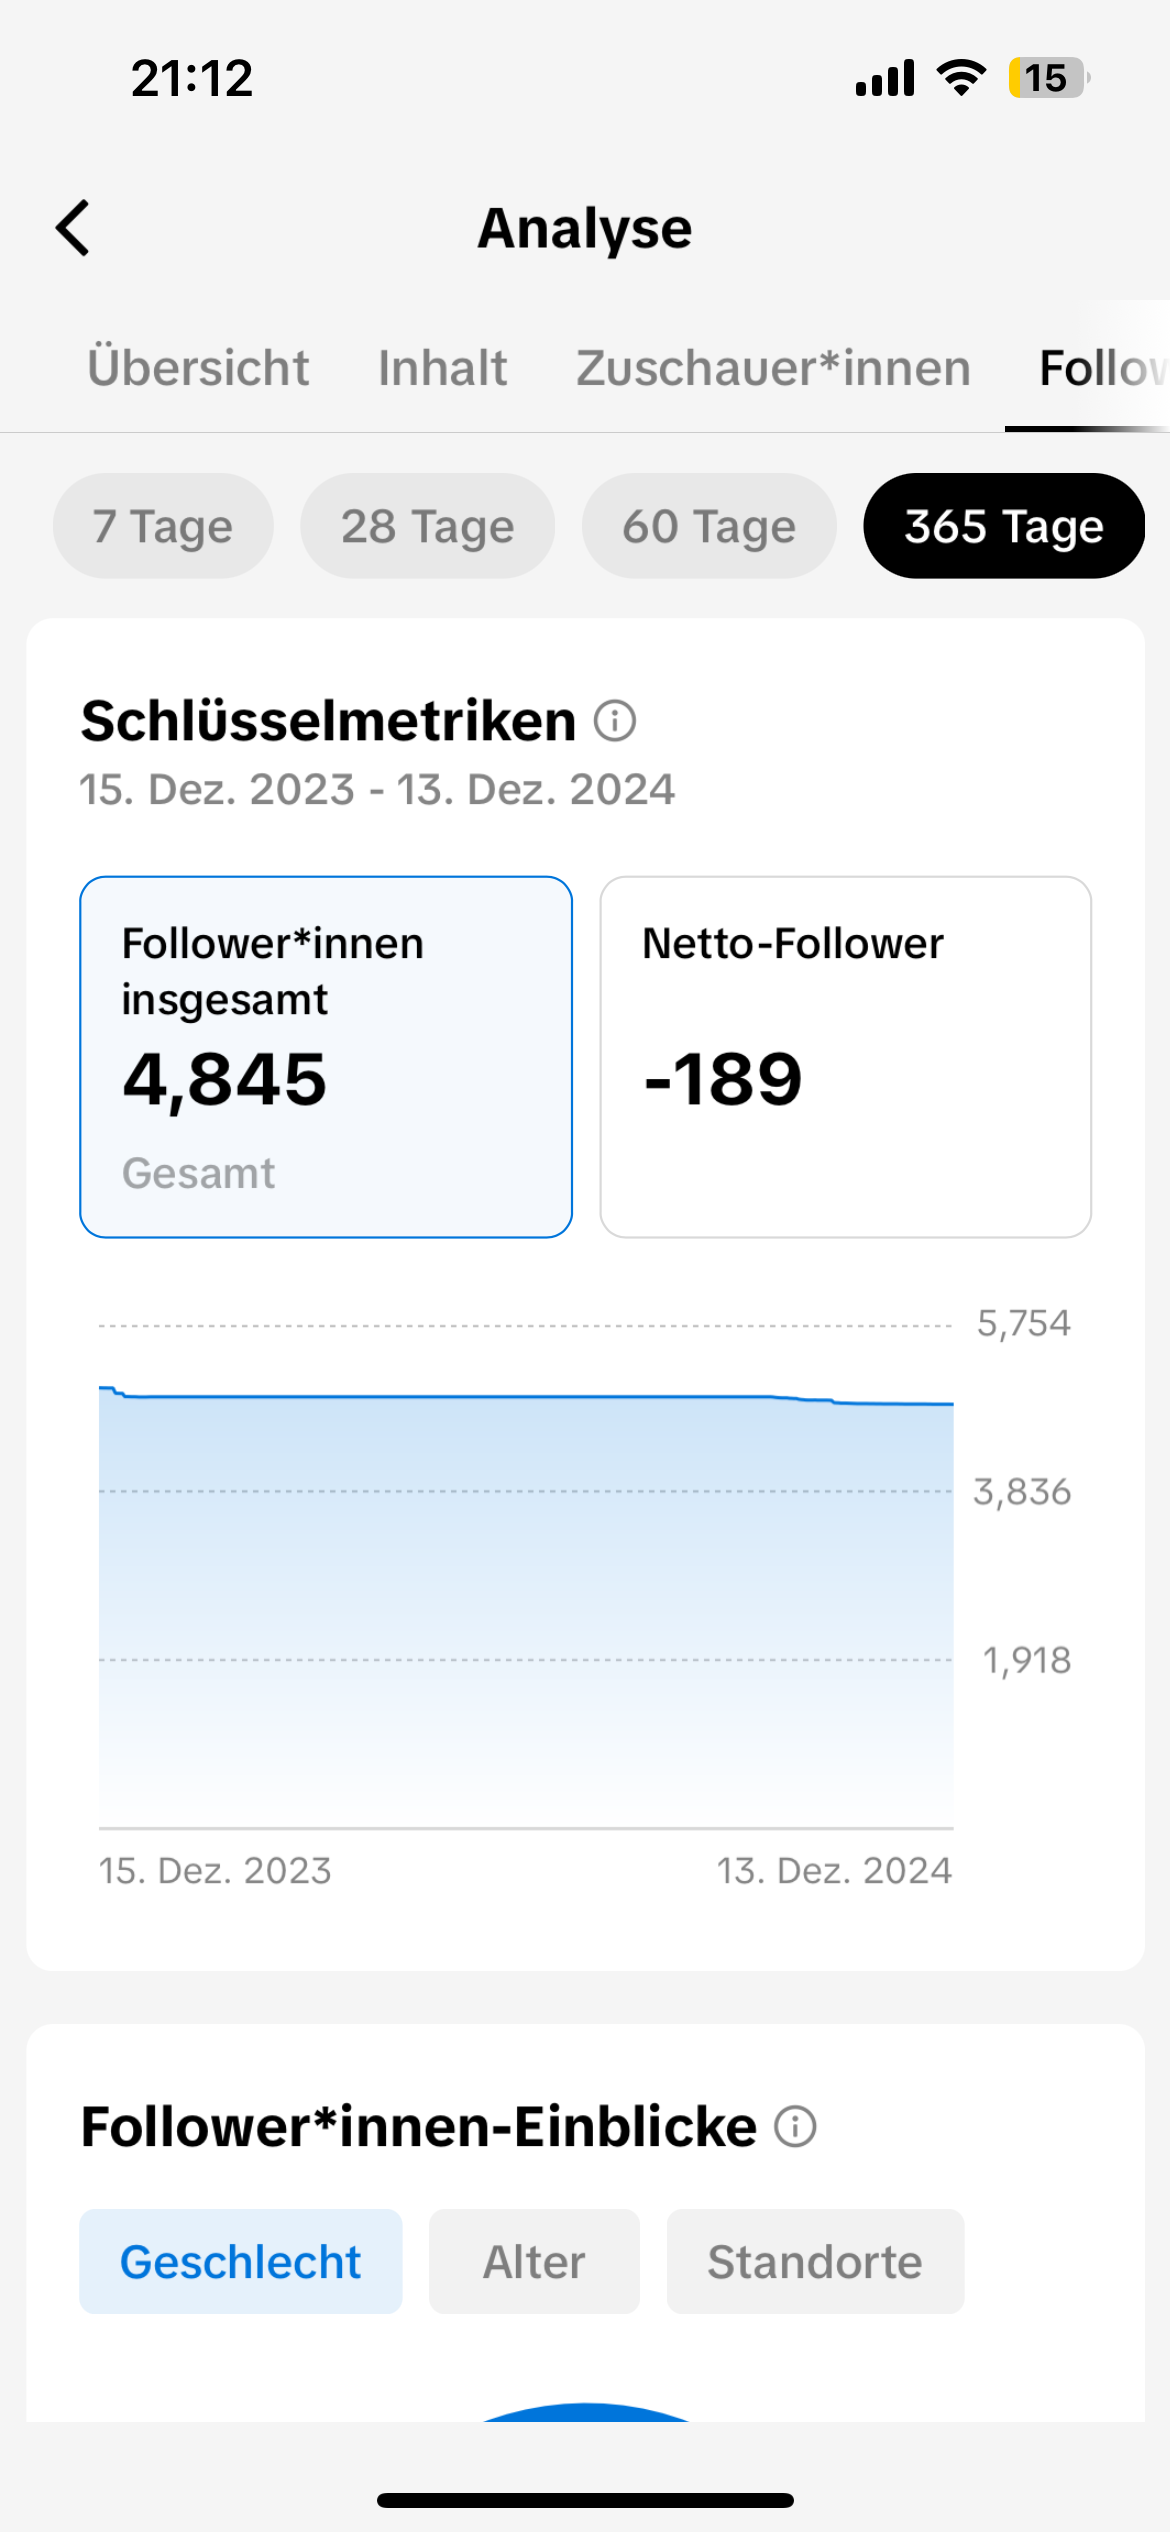Switch to the Inhalt tab
Image resolution: width=1170 pixels, height=2532 pixels.
tap(442, 367)
